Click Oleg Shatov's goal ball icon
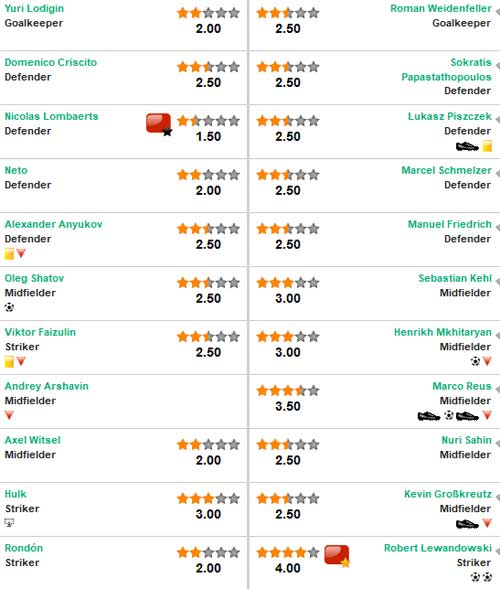 [x=9, y=307]
